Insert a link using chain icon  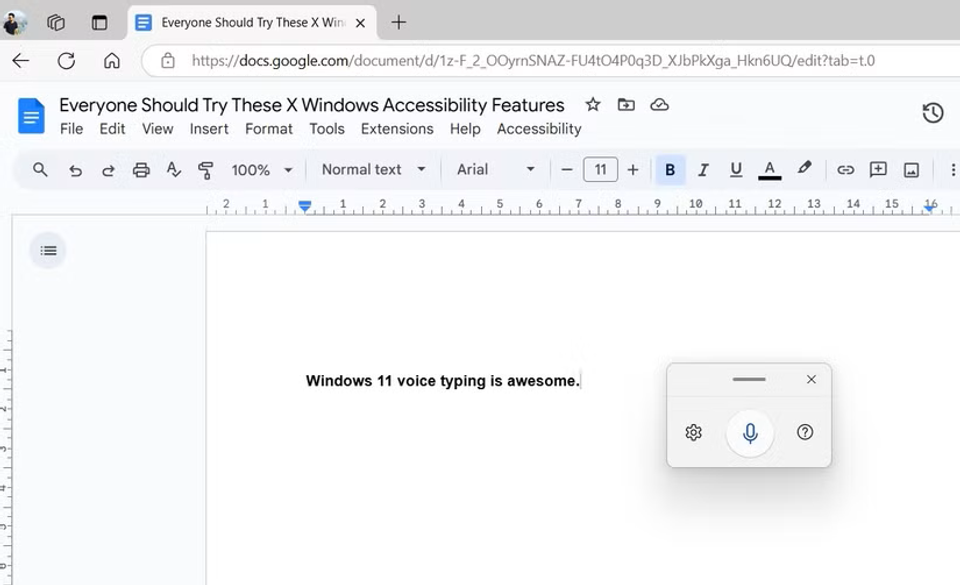pos(846,170)
